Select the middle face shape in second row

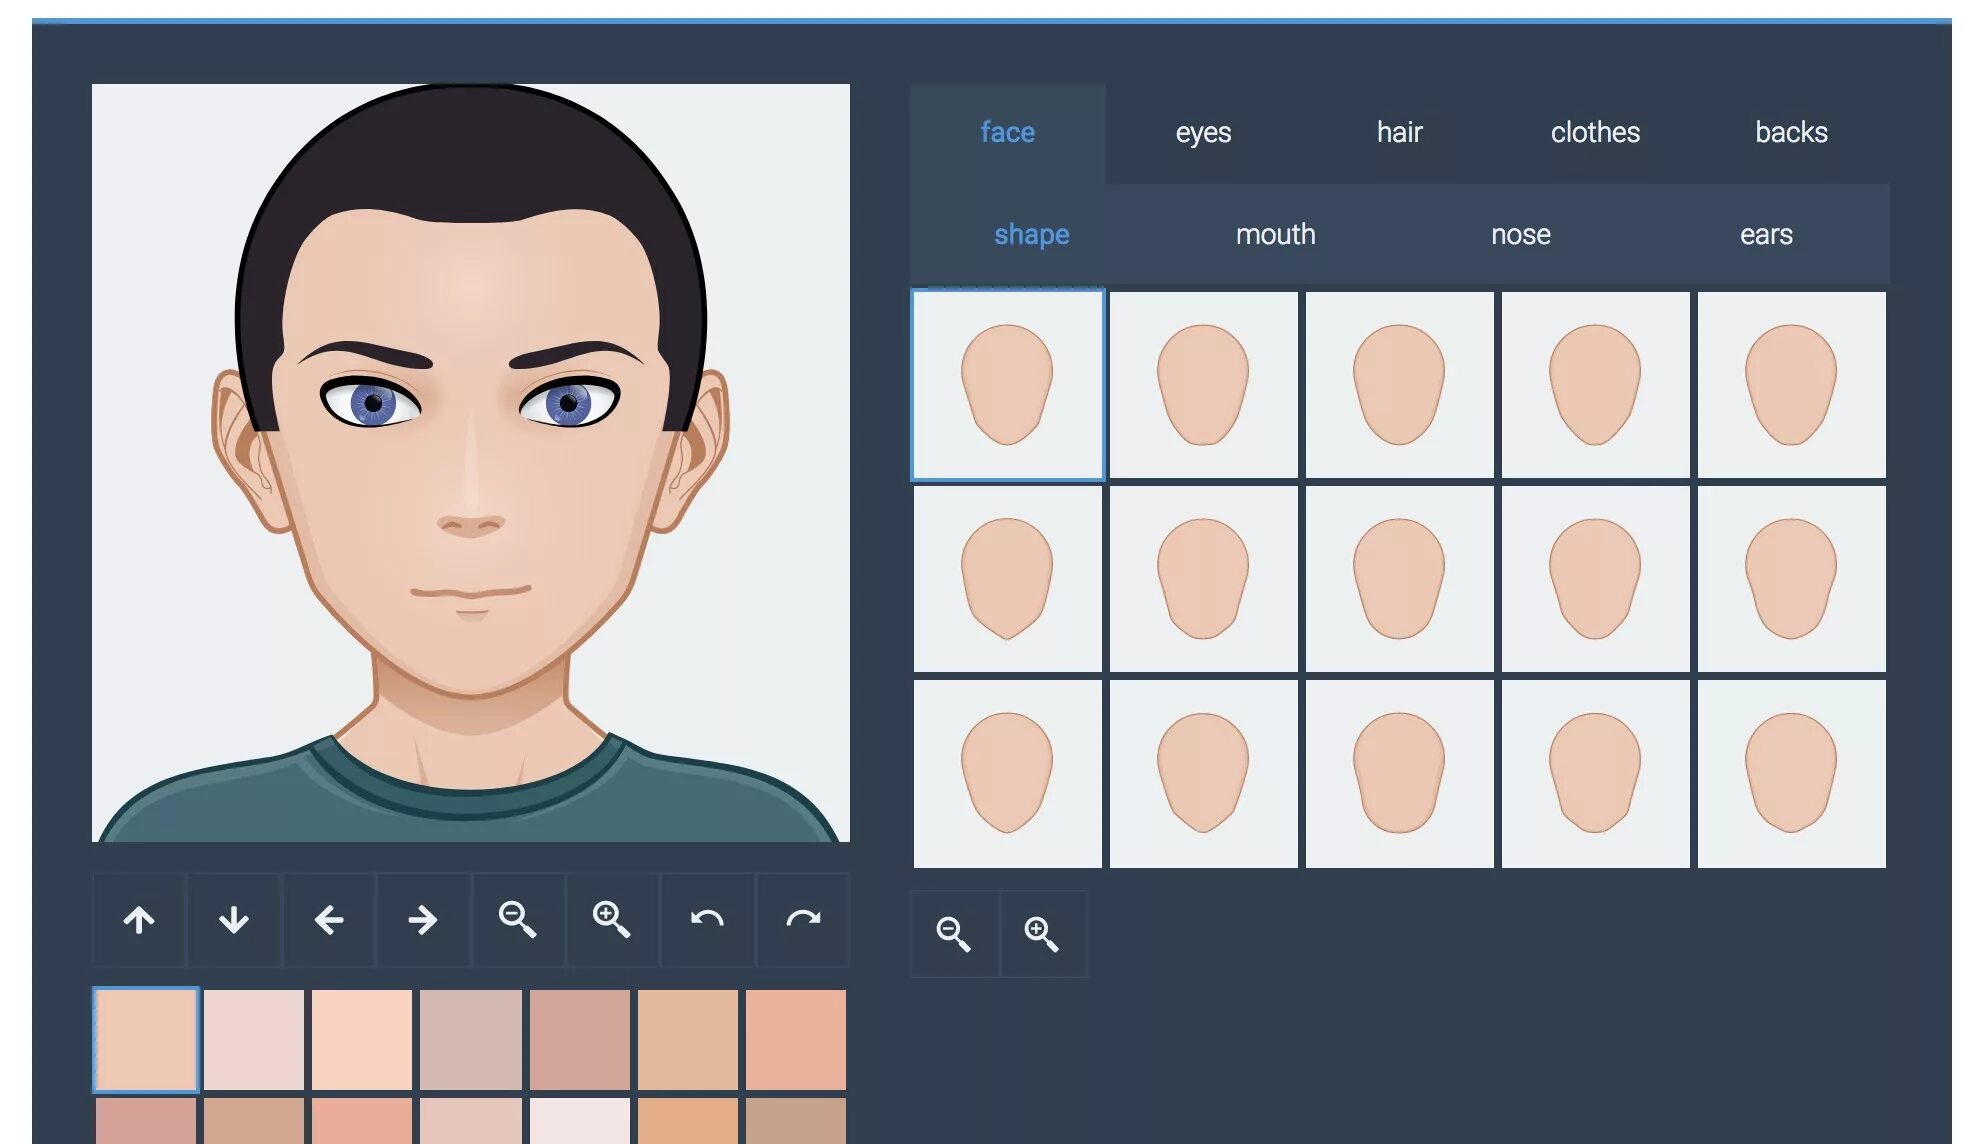click(x=1399, y=579)
